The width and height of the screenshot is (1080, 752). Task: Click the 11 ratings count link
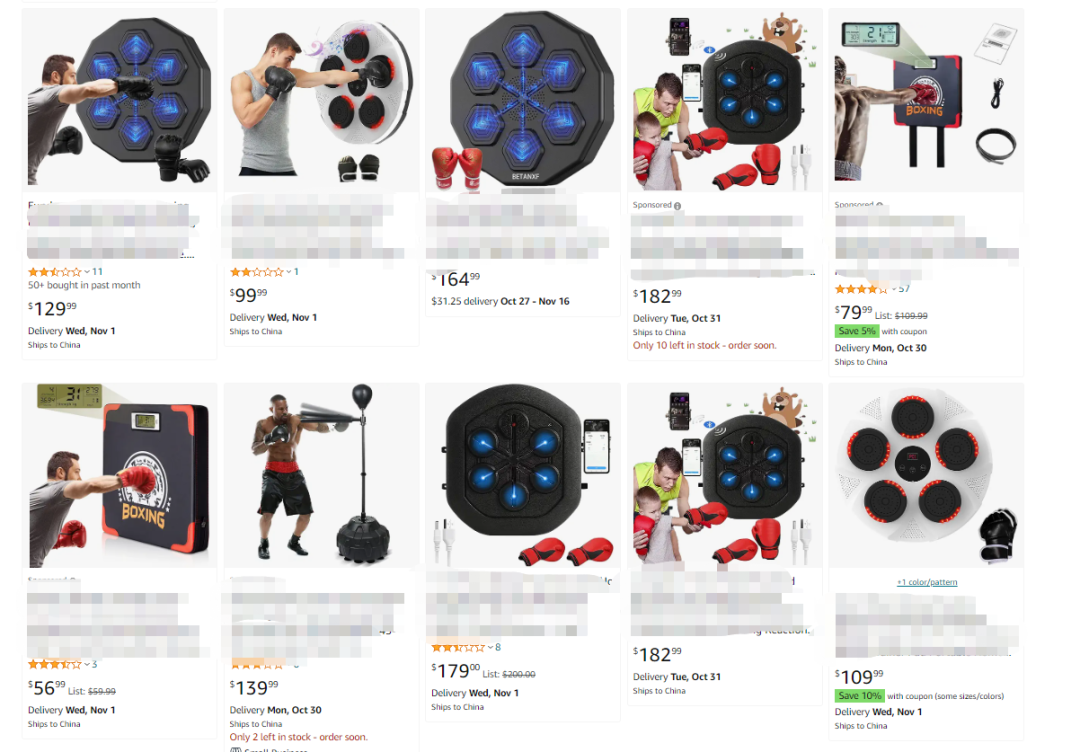click(97, 272)
